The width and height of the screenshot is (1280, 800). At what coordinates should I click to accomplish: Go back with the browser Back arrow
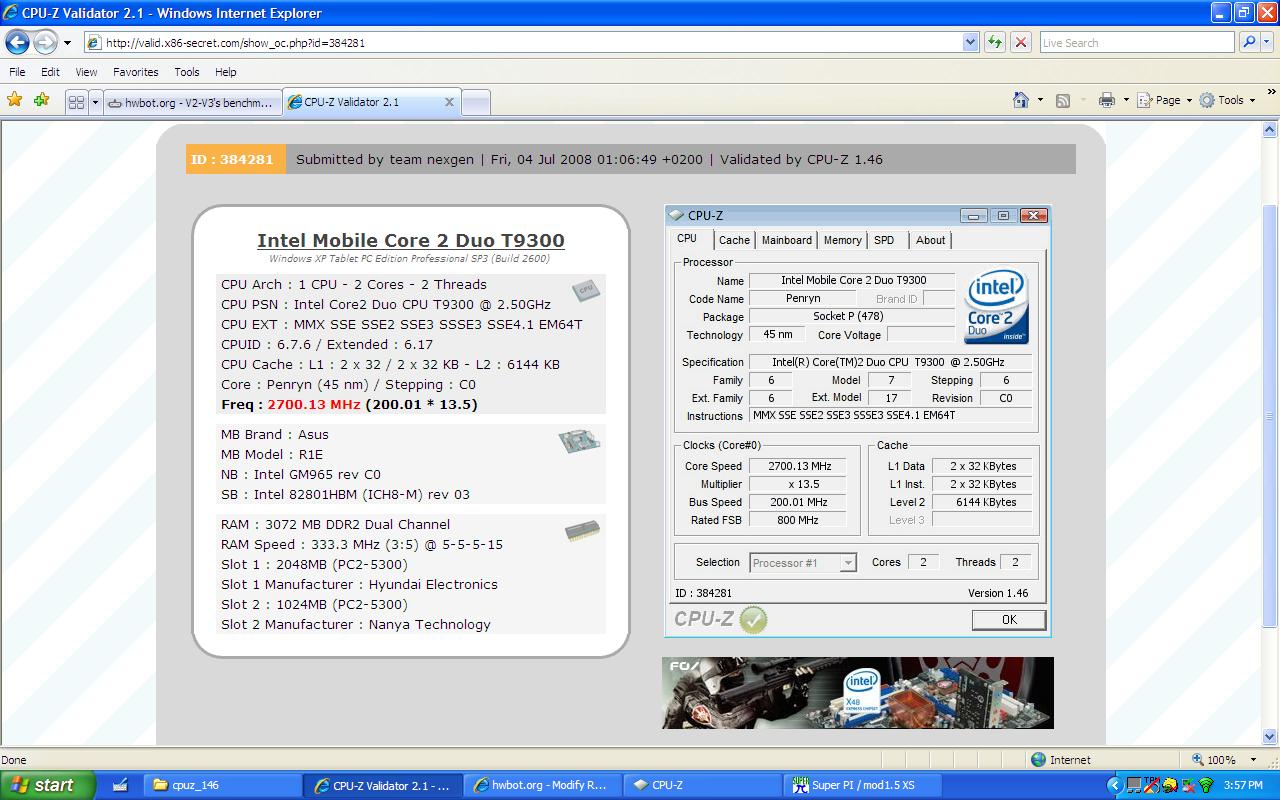click(17, 42)
